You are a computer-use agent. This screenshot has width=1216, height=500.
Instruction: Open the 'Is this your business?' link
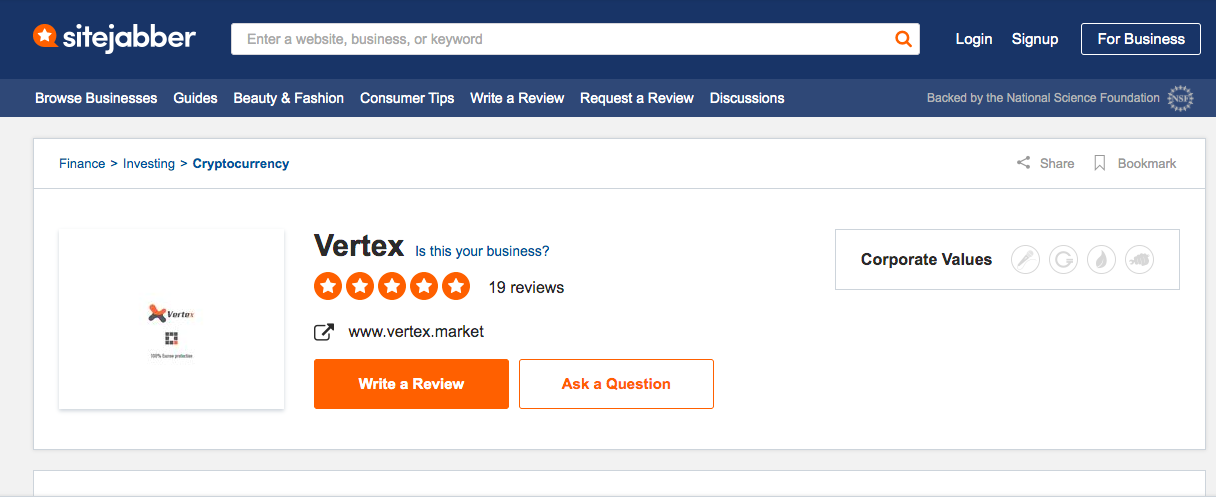pos(482,251)
